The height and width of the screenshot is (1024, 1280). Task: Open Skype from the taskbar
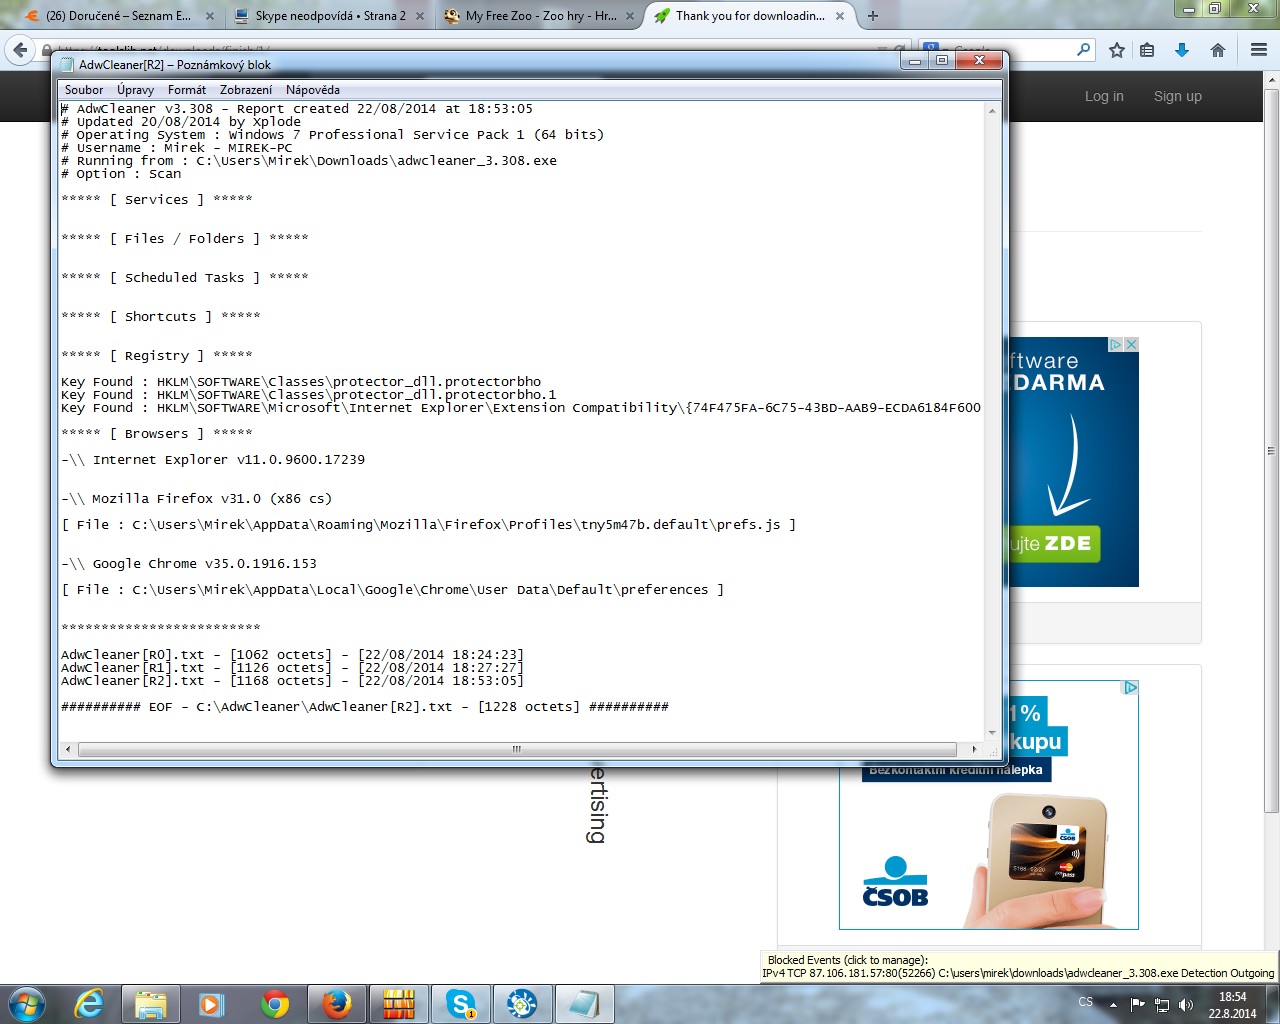coord(461,1004)
